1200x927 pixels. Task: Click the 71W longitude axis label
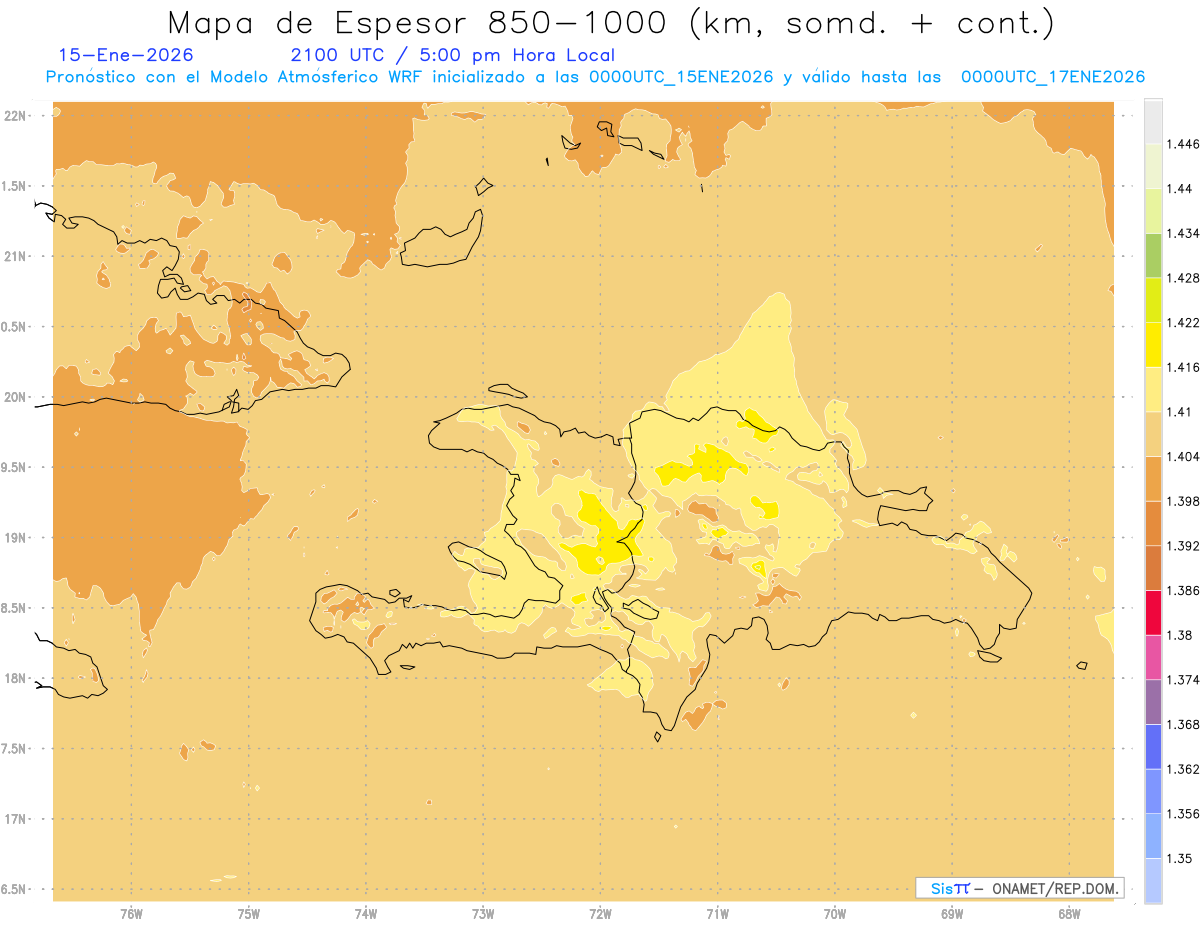coord(717,914)
